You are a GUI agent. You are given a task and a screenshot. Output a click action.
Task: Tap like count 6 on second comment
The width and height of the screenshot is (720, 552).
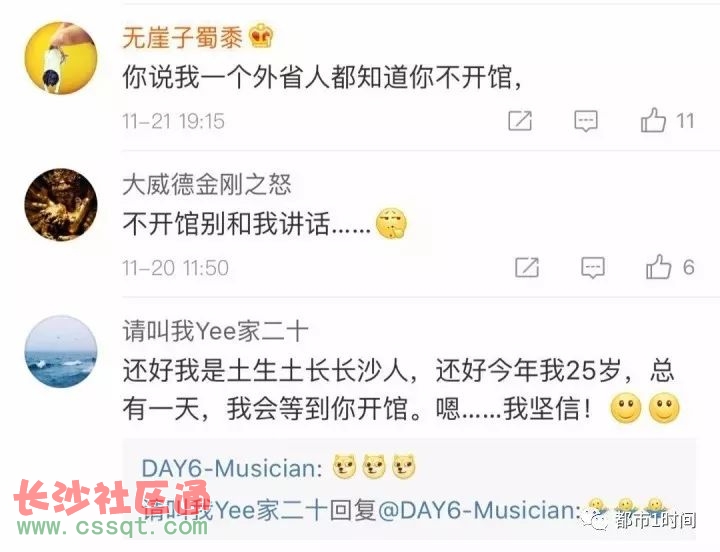(688, 267)
